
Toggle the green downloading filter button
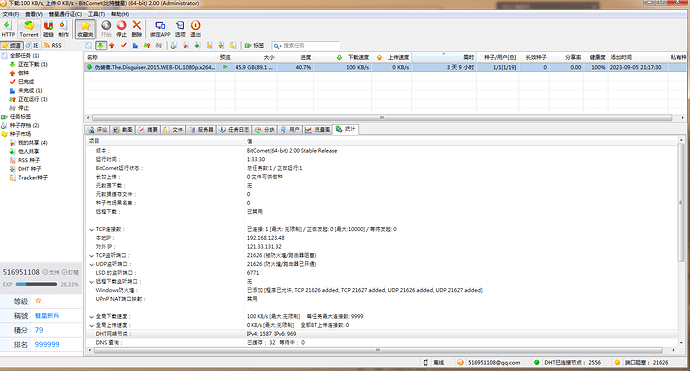coord(101,45)
